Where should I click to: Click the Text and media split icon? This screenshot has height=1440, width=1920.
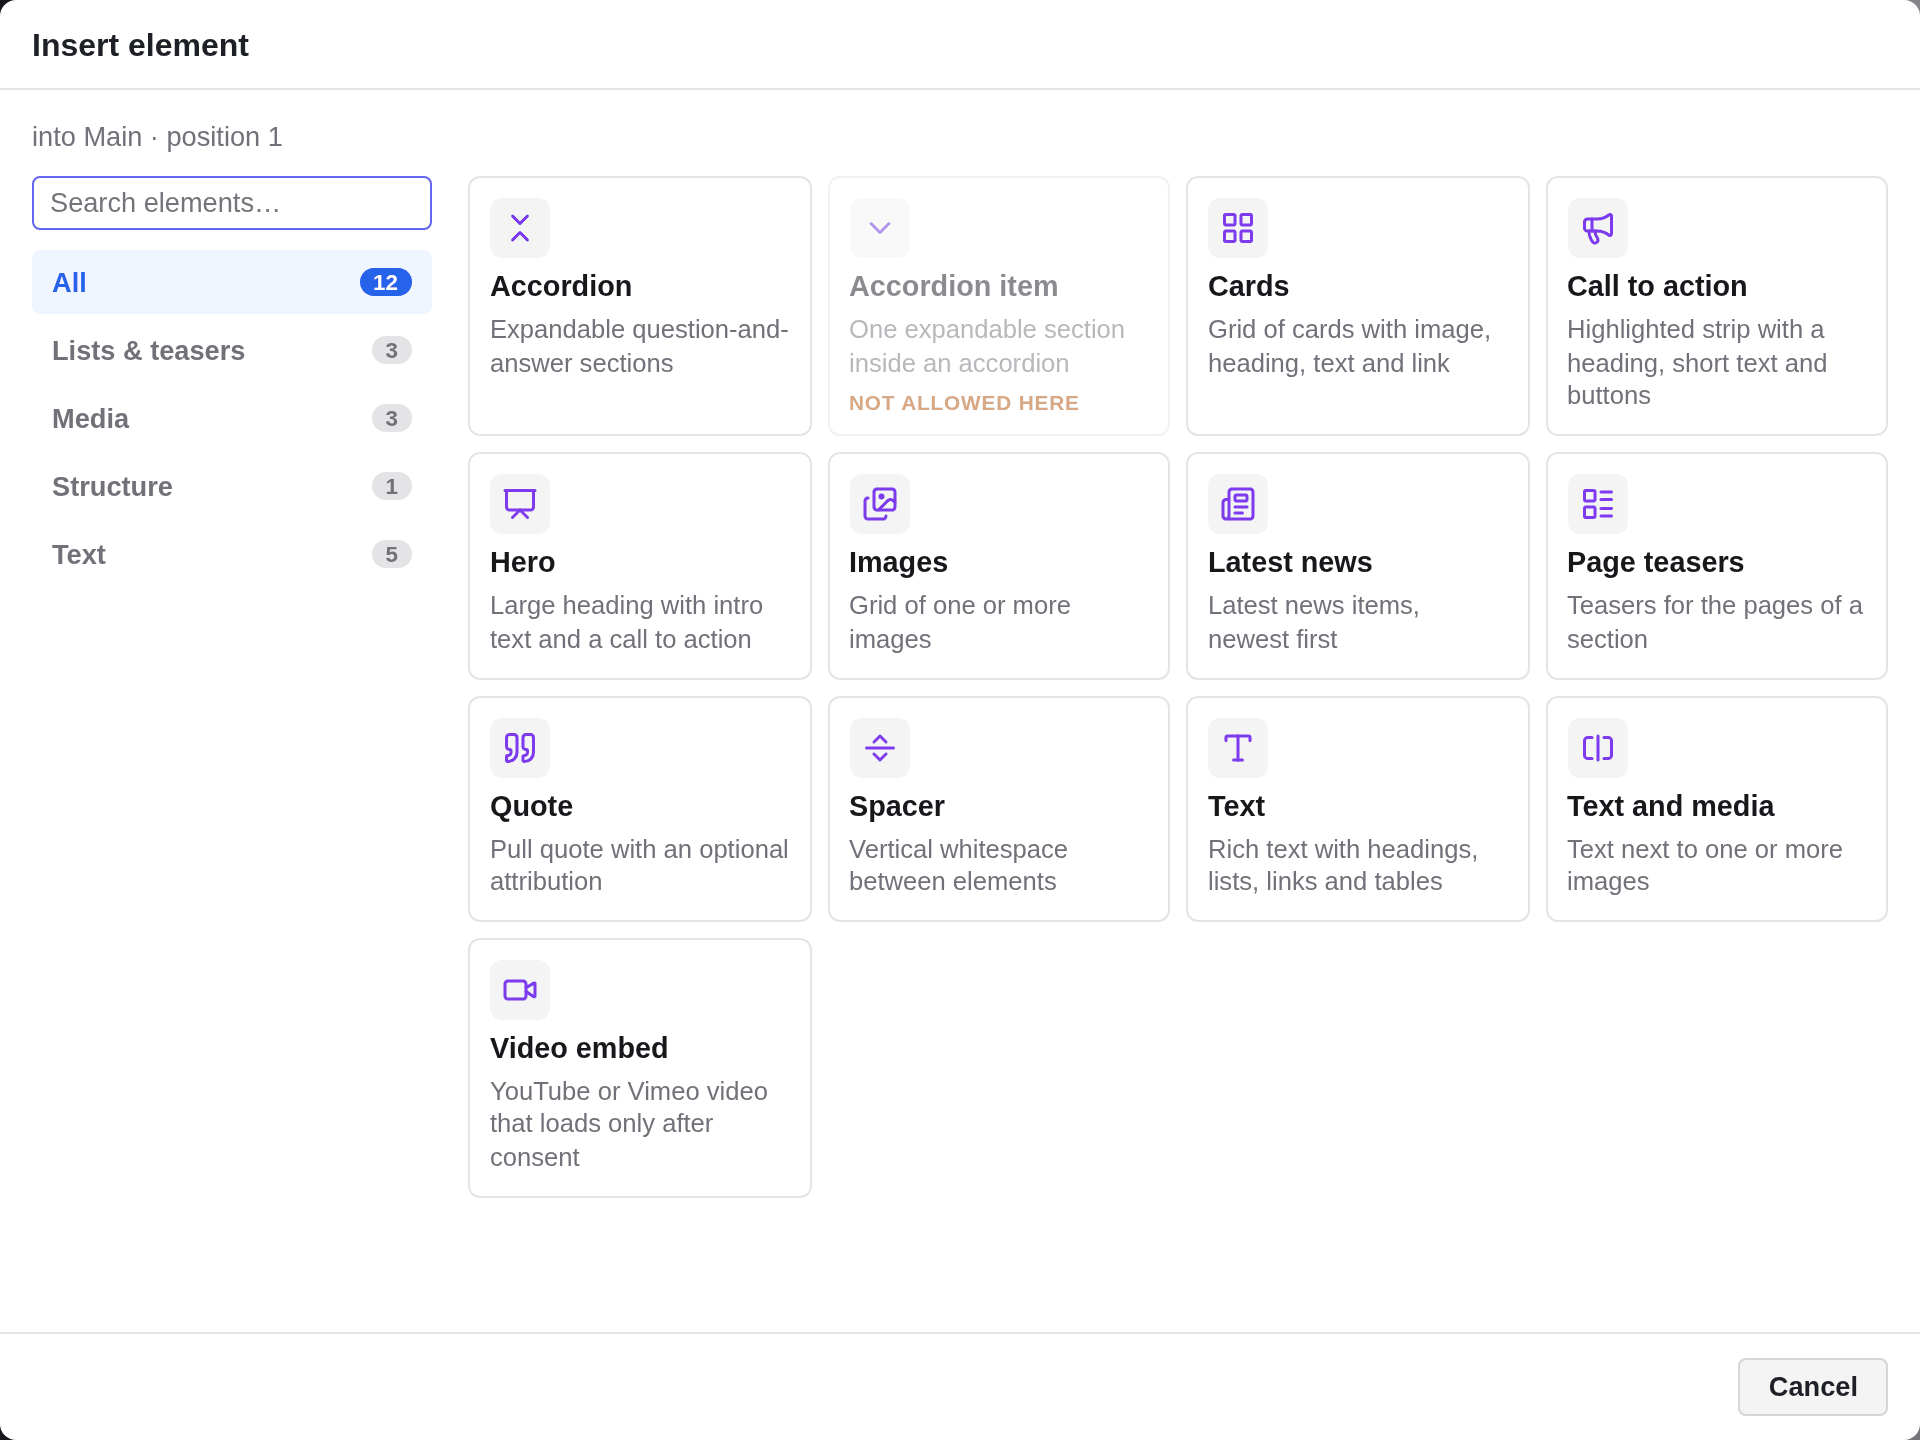point(1598,748)
